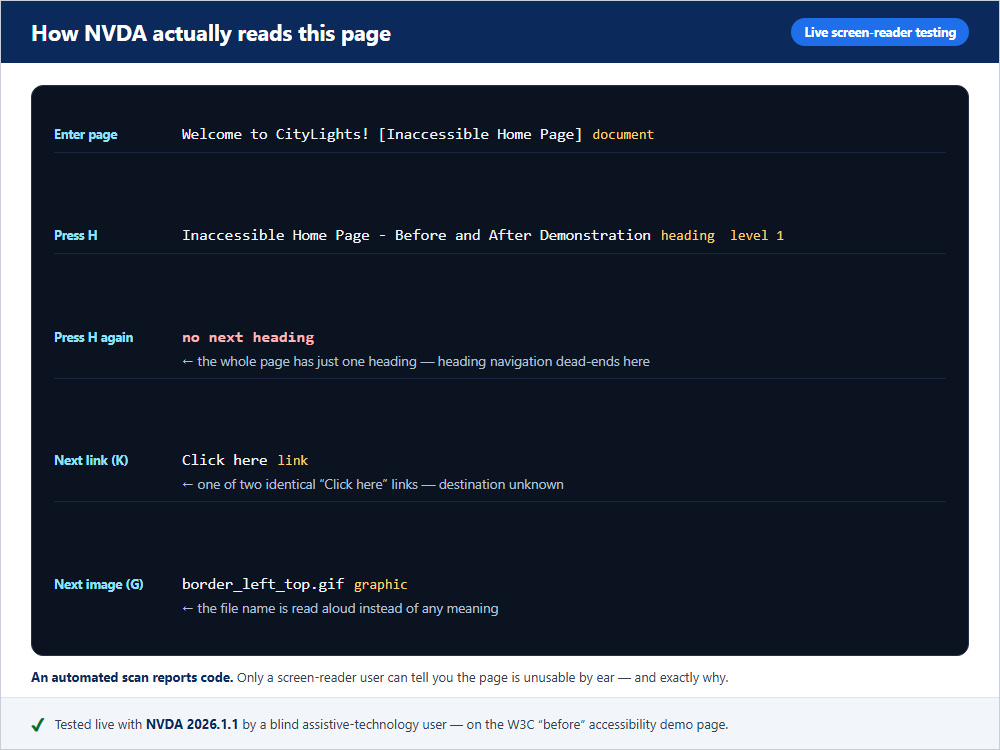Click the Live screen-reader testing badge
The image size is (1000, 750).
[879, 32]
